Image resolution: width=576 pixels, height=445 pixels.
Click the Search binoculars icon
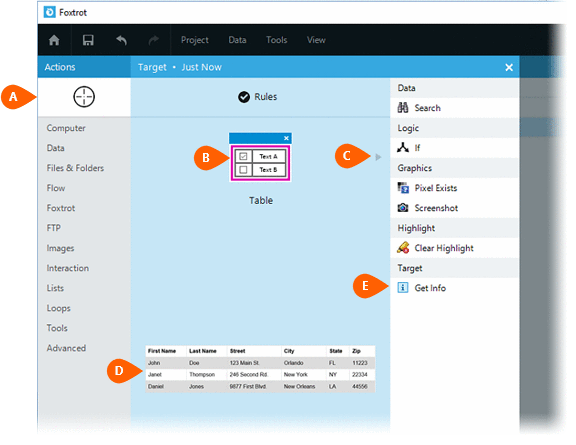[x=403, y=108]
